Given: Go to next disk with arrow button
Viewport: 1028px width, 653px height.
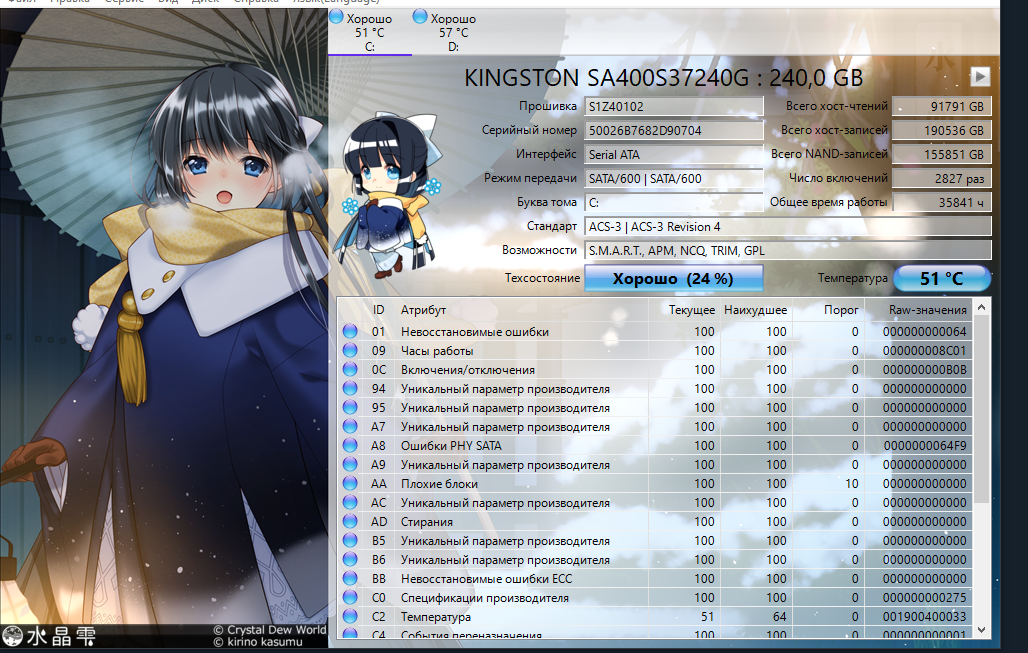Looking at the screenshot, I should (x=980, y=76).
